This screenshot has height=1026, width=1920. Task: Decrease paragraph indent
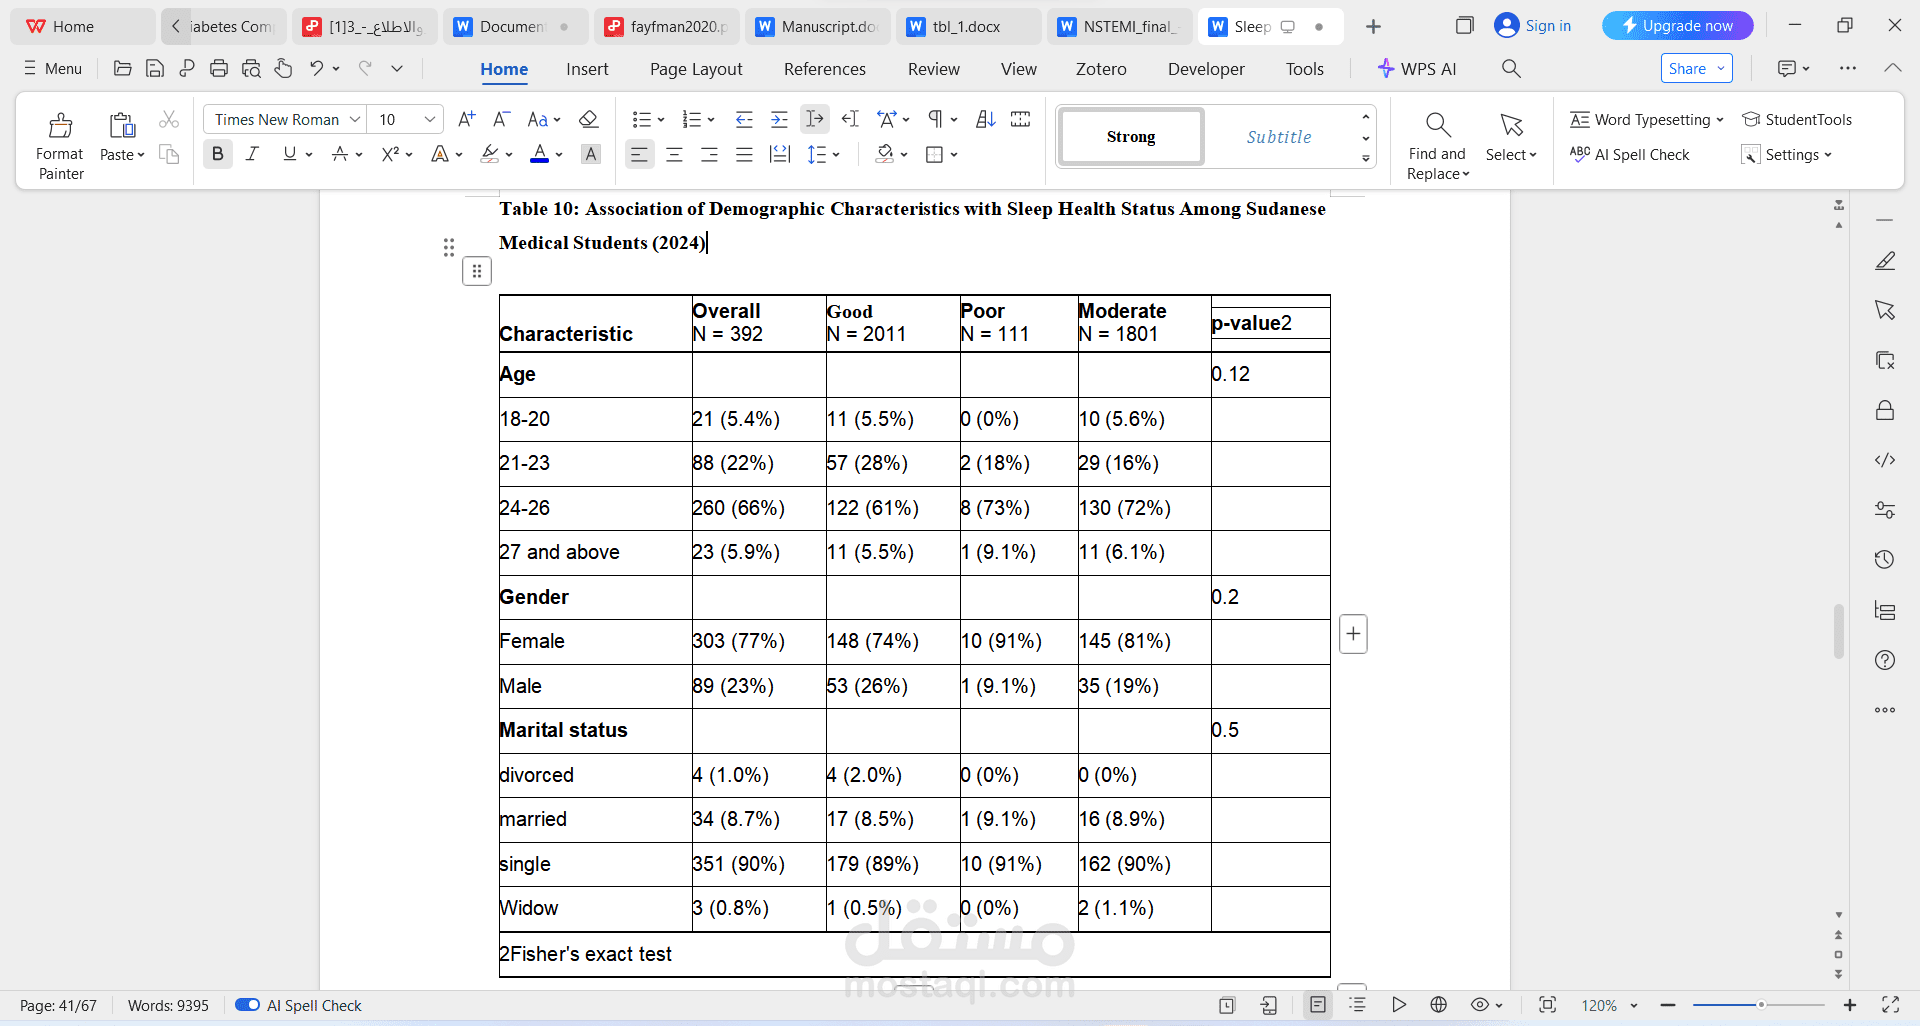744,119
